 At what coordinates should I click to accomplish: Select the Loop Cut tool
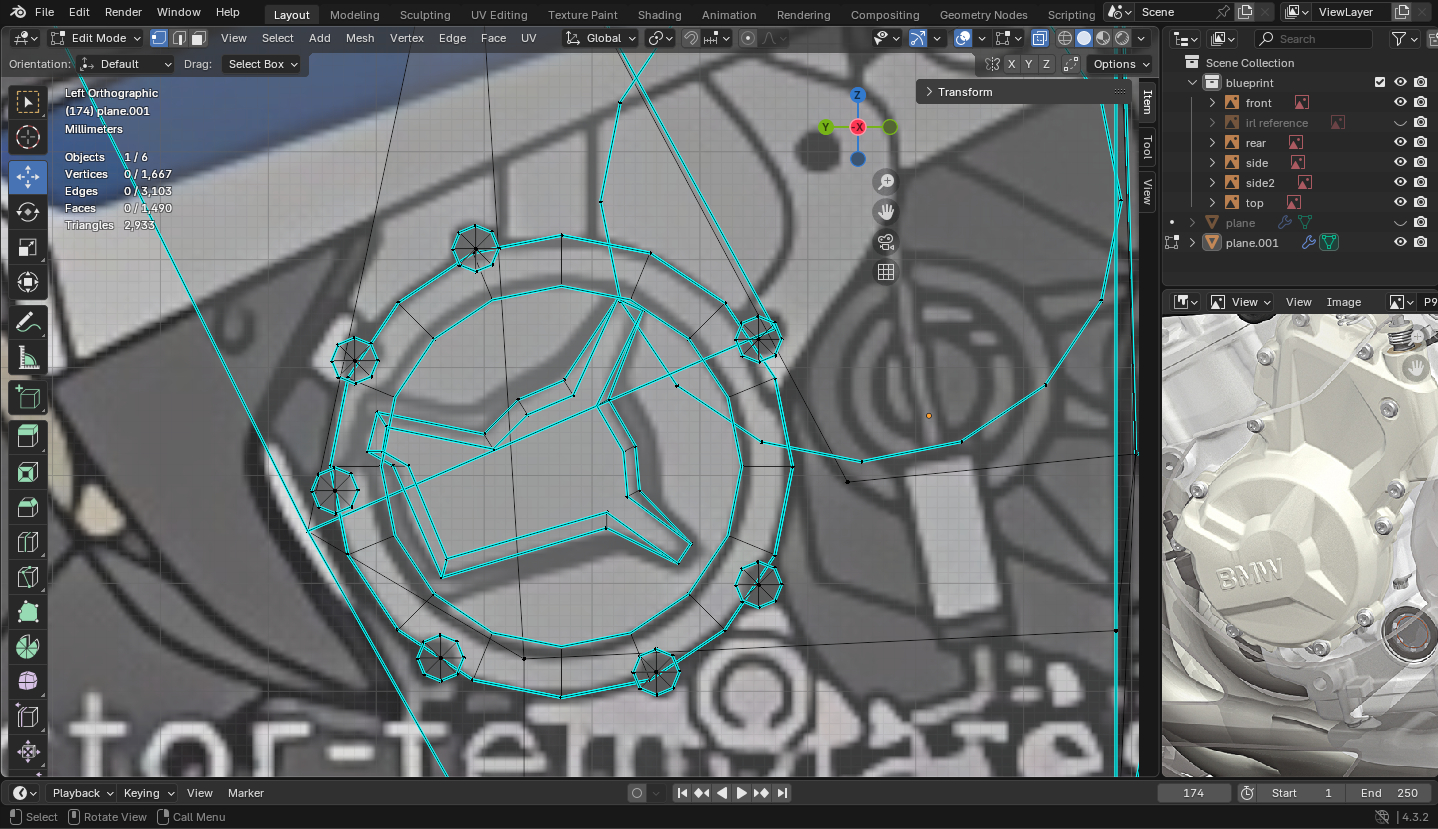pyautogui.click(x=28, y=542)
